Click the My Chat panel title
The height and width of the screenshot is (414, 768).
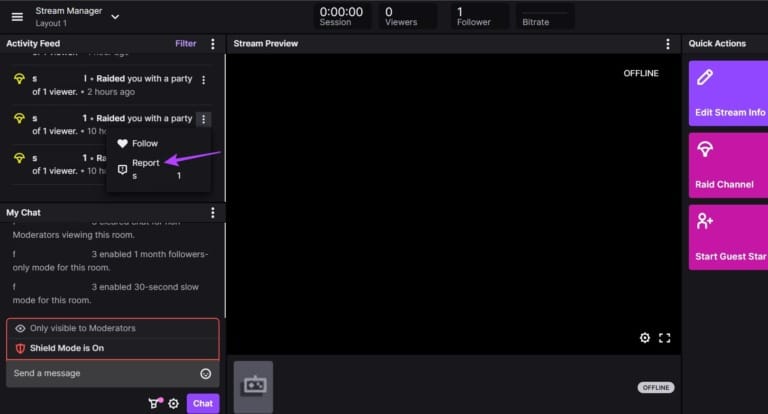point(23,213)
